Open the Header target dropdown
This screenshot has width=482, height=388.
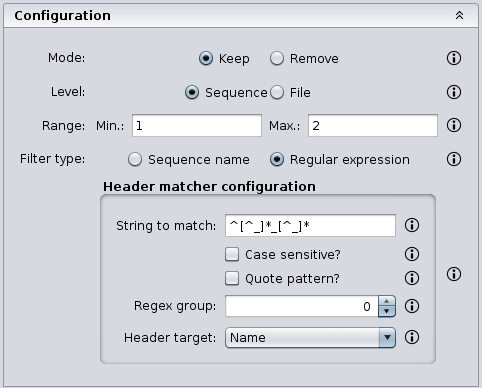(310, 338)
